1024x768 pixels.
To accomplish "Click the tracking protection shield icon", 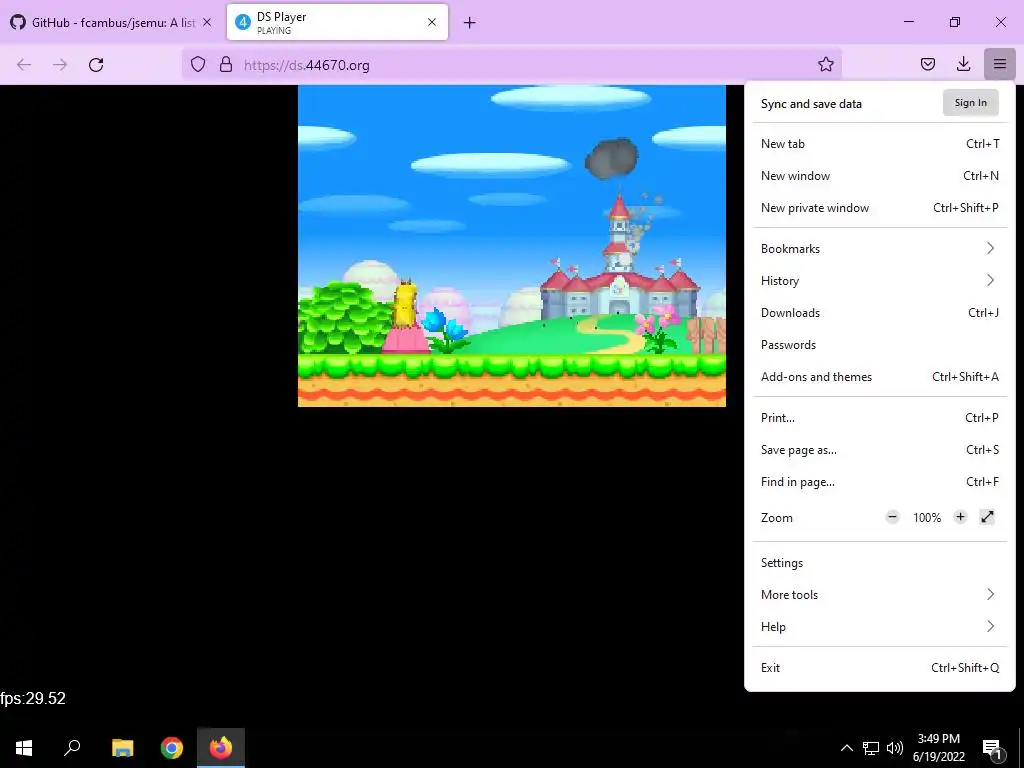I will point(198,64).
